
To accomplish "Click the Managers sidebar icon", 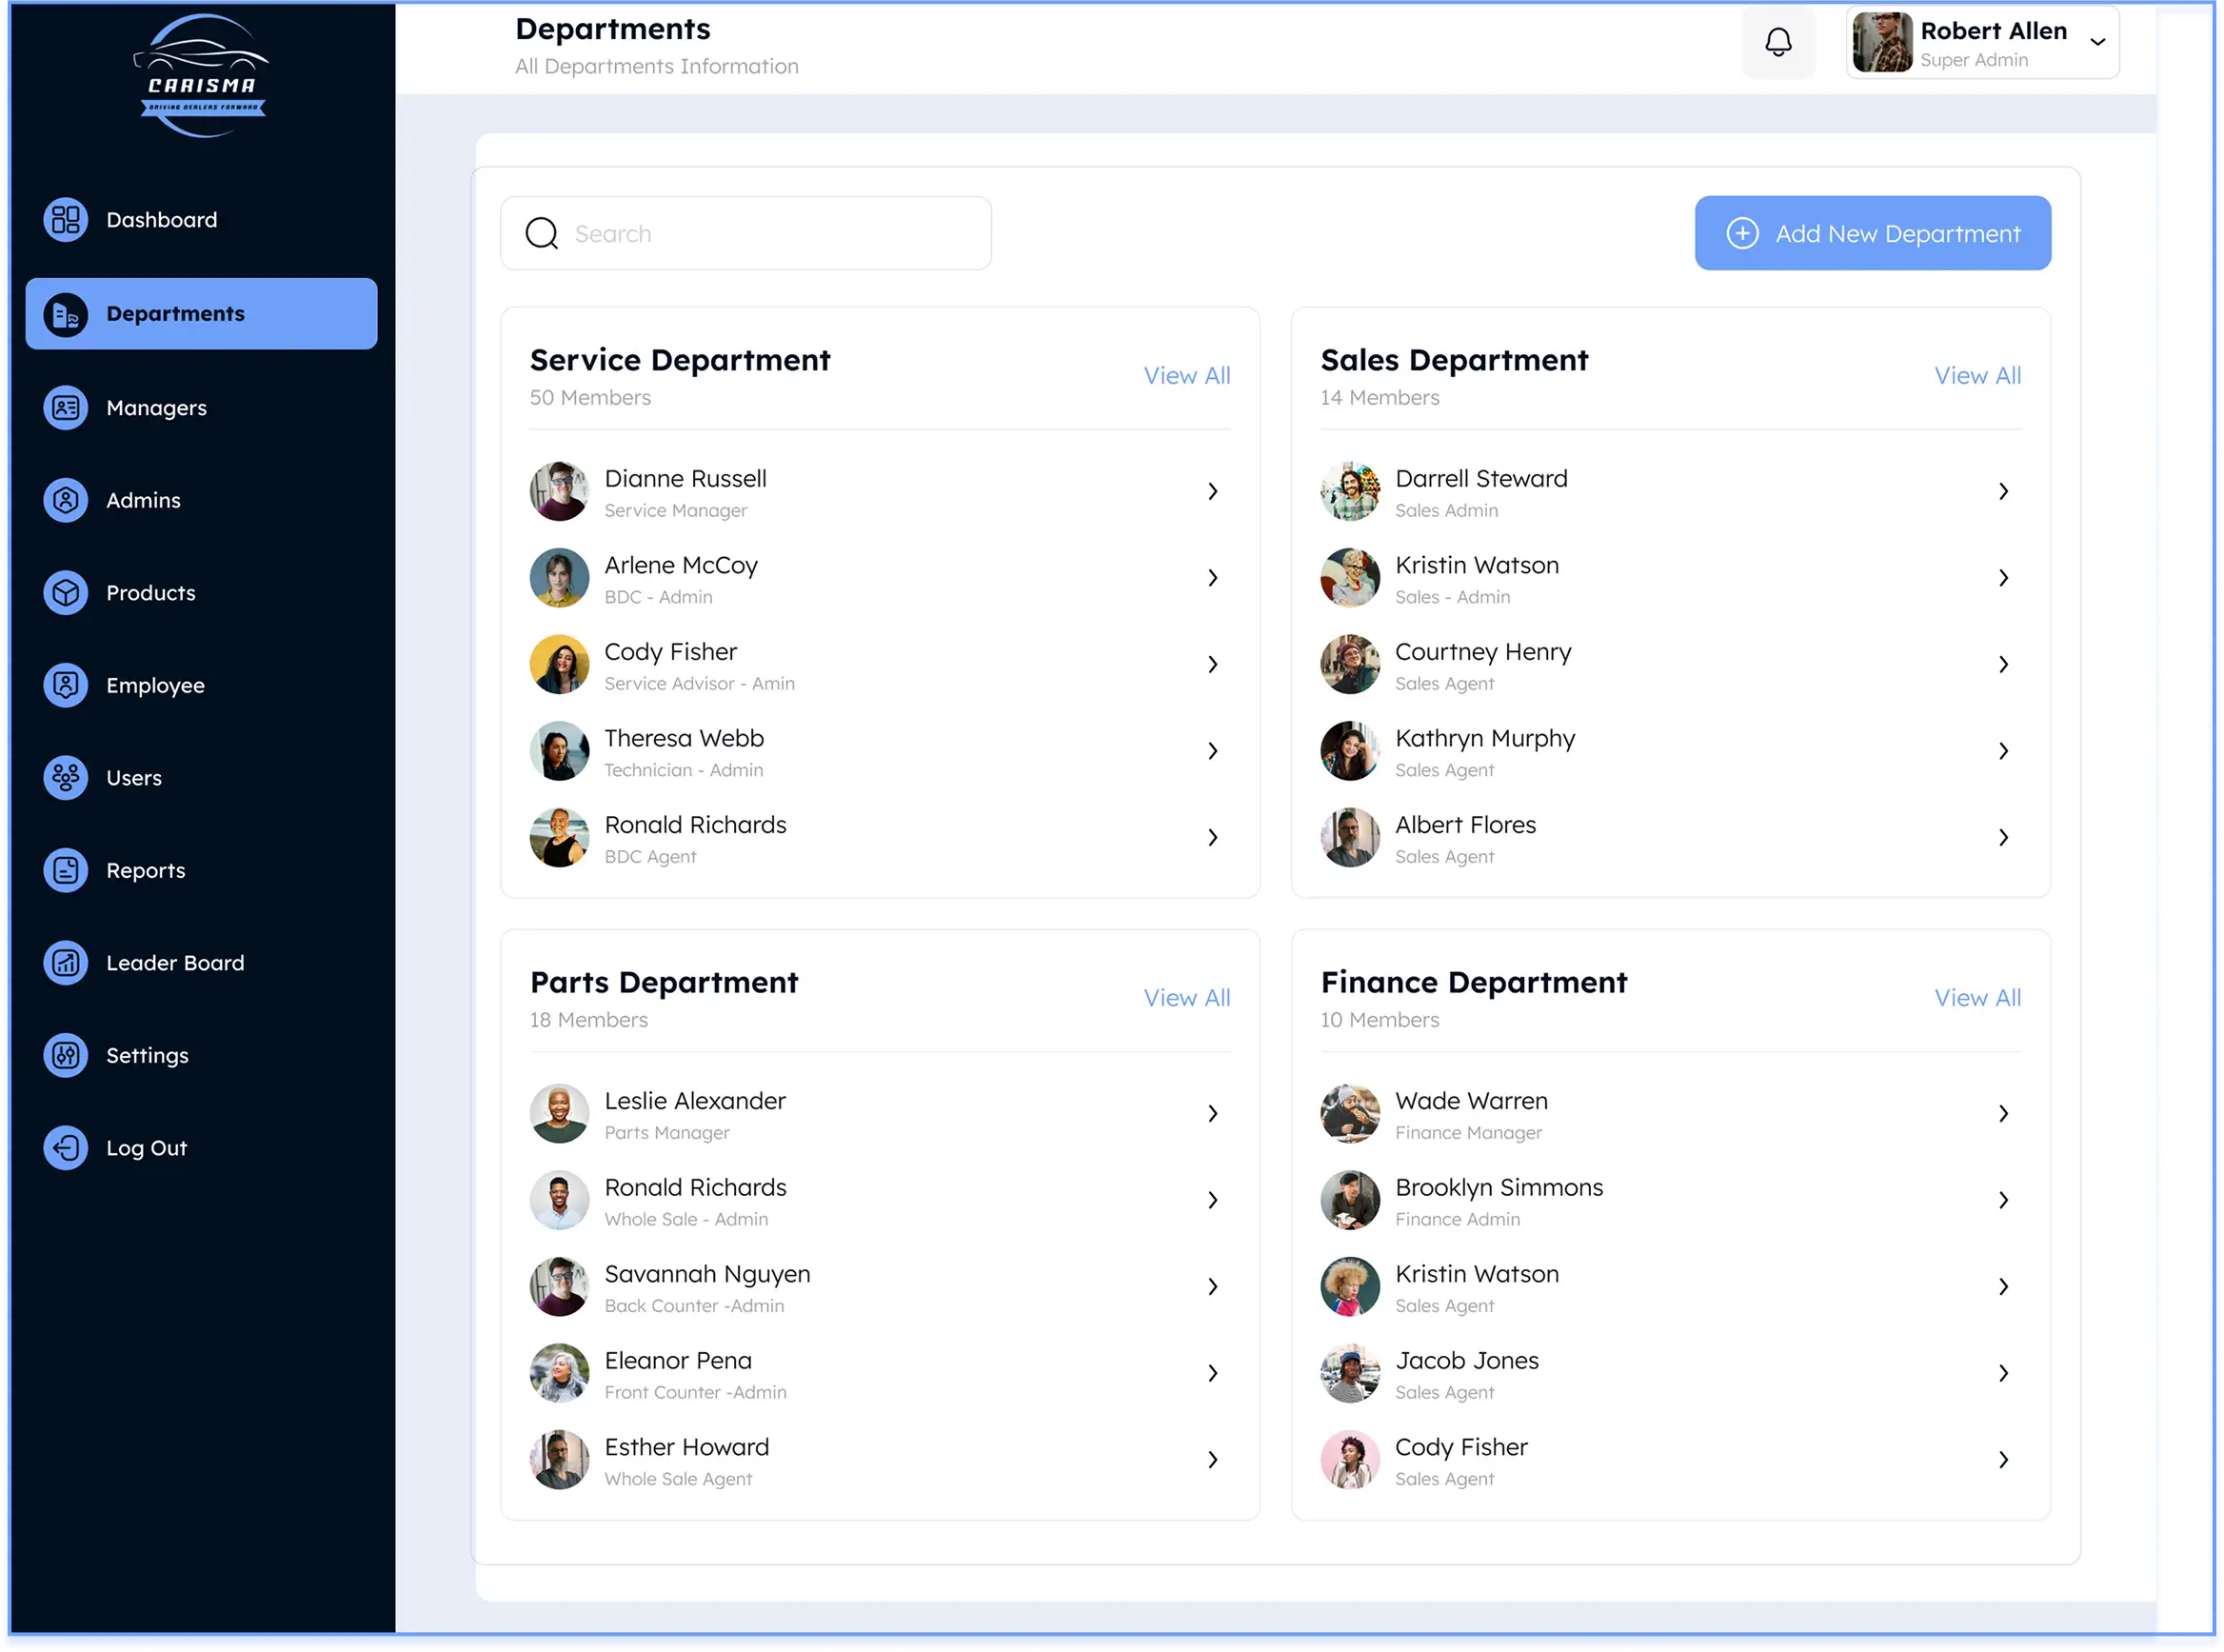I will pyautogui.click(x=66, y=408).
